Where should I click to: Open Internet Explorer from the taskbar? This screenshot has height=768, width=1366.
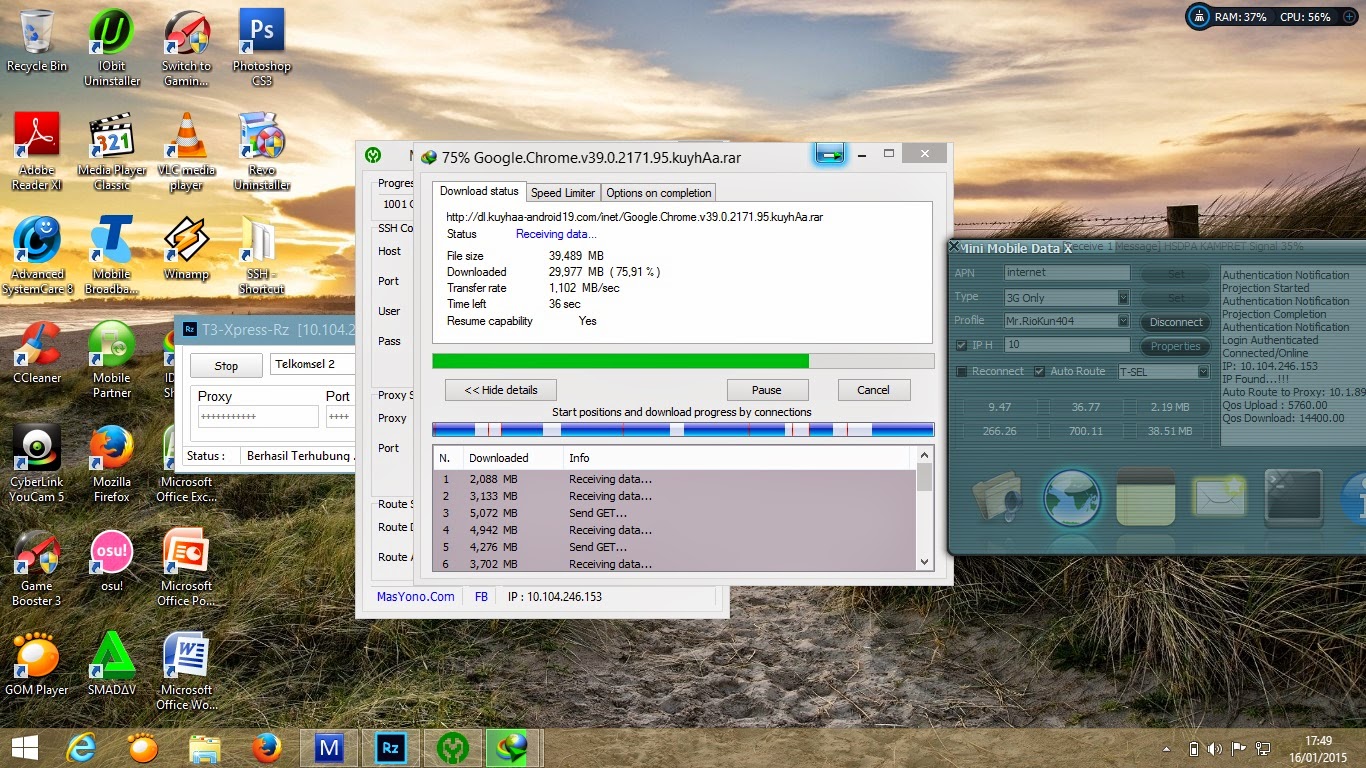coord(81,748)
